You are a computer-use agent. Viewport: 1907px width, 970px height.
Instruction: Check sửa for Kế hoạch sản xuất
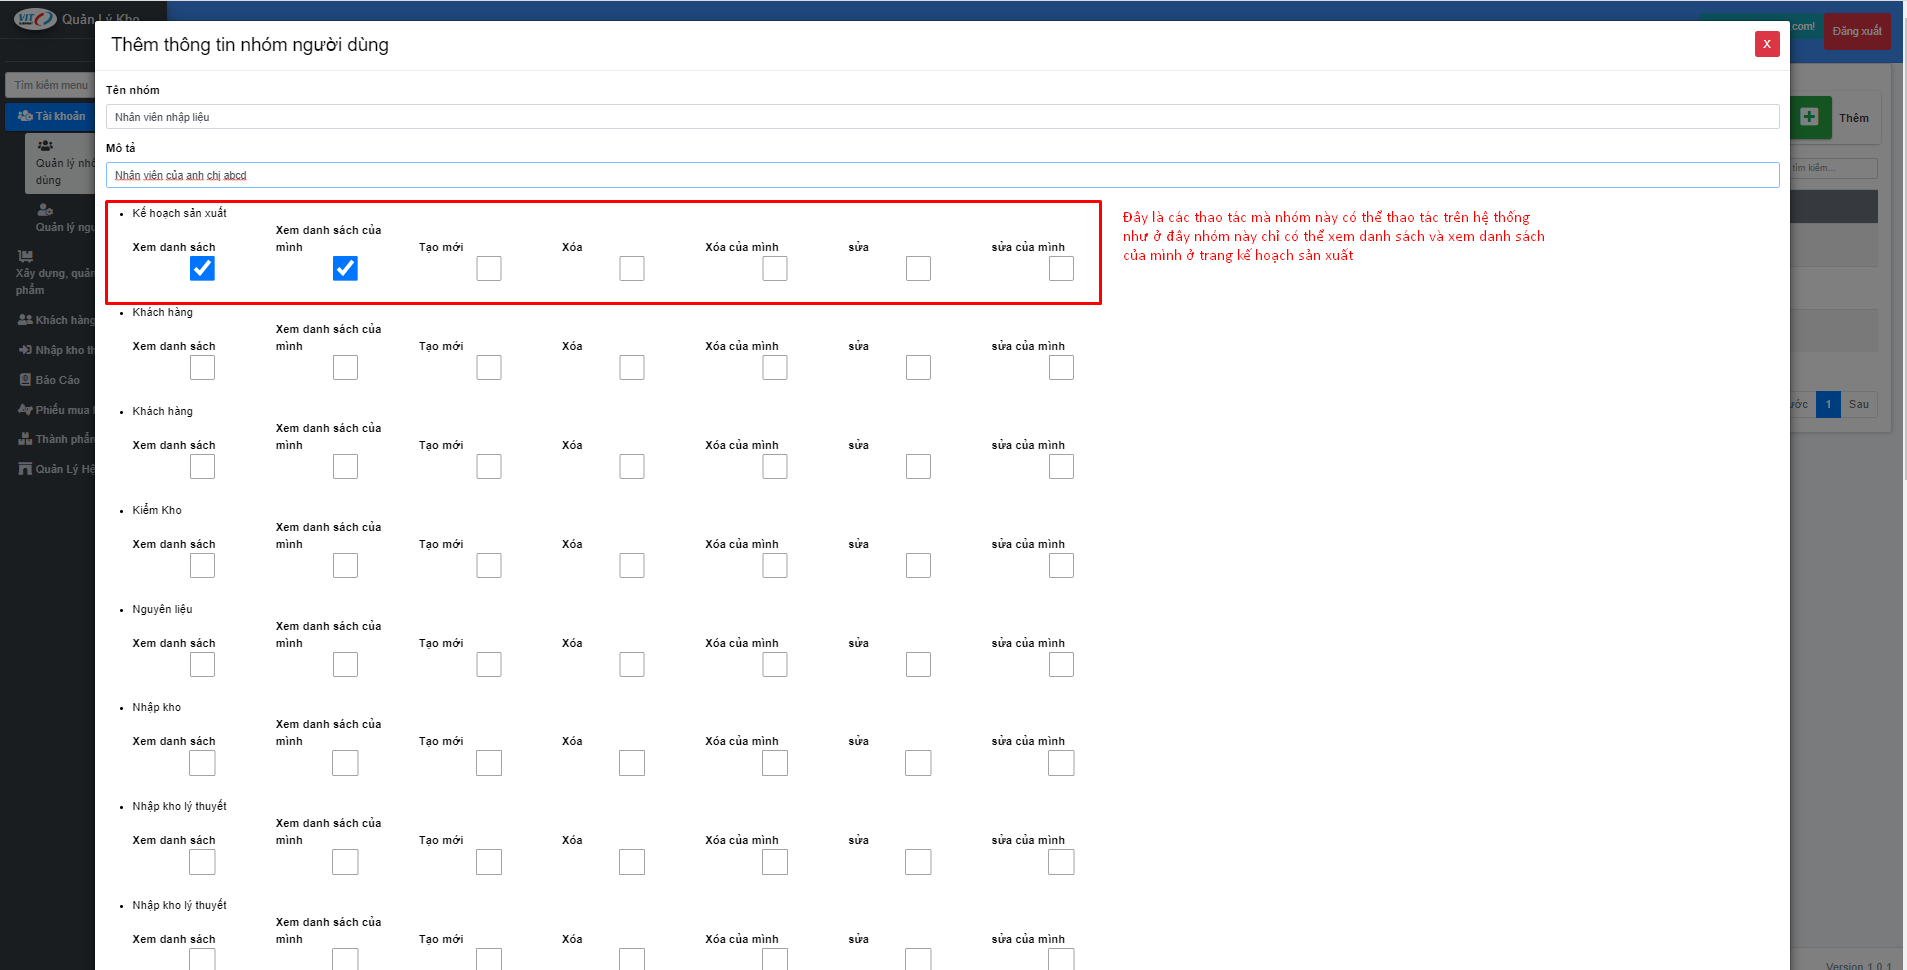[918, 268]
